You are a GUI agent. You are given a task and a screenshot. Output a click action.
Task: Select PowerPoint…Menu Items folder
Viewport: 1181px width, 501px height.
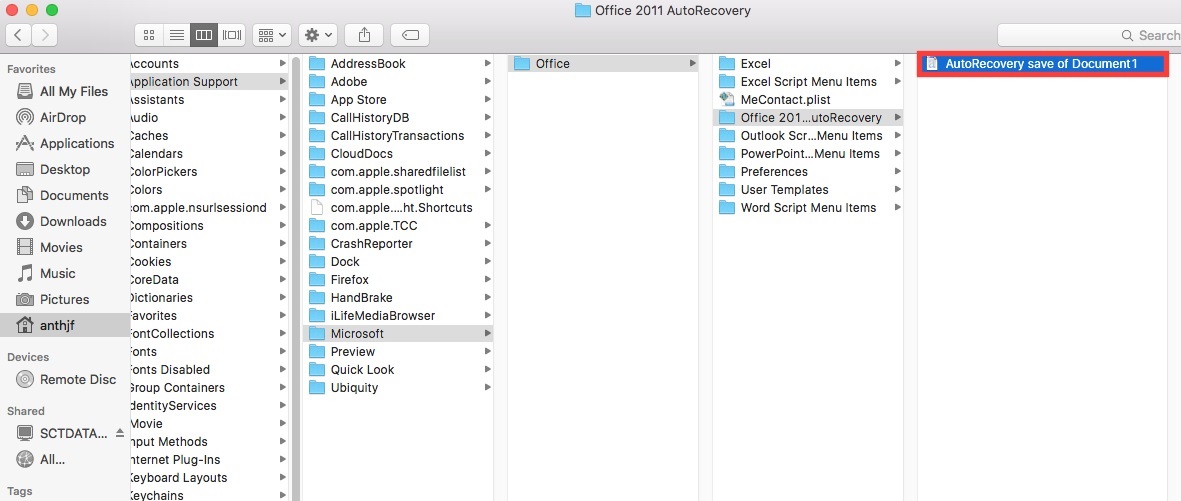[810, 154]
